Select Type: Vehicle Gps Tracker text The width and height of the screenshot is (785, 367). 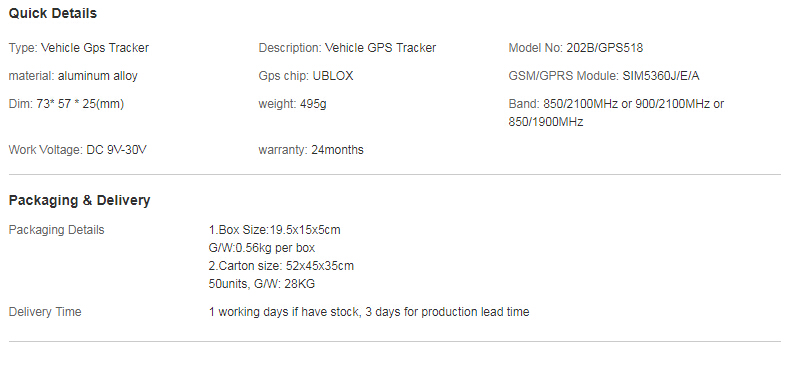click(x=79, y=48)
